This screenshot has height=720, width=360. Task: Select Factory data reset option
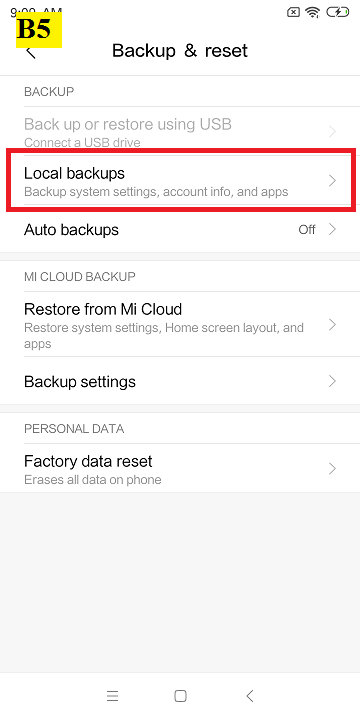coord(180,469)
